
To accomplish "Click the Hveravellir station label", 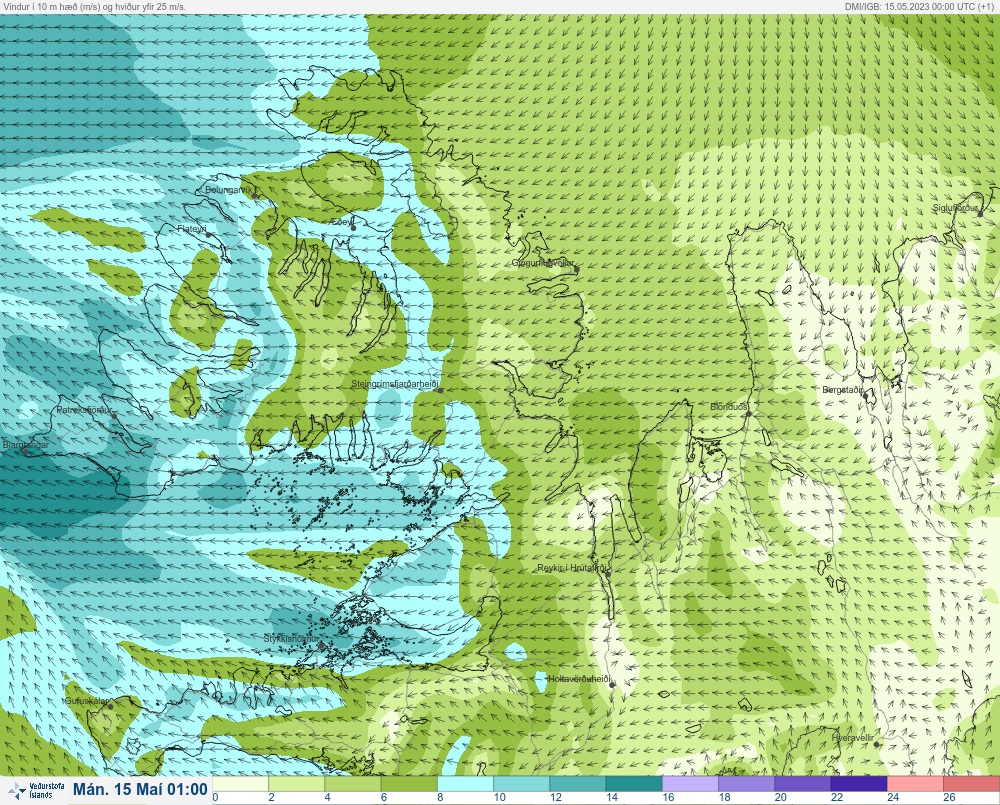I will (x=853, y=738).
